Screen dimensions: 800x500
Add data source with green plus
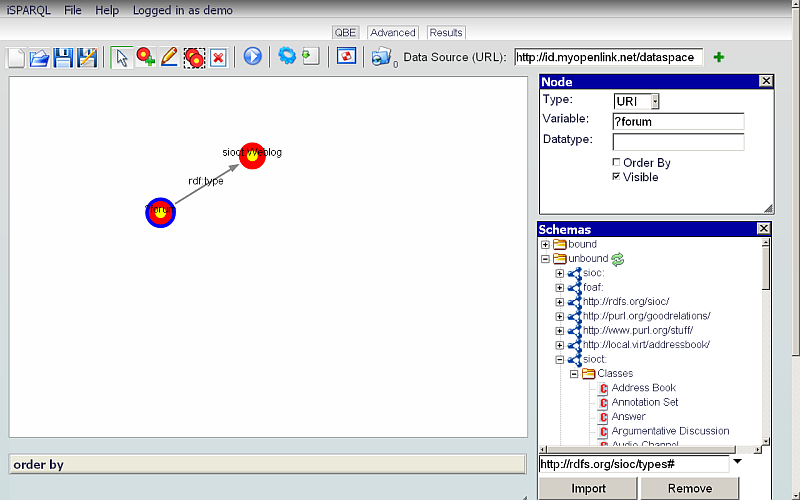click(719, 57)
